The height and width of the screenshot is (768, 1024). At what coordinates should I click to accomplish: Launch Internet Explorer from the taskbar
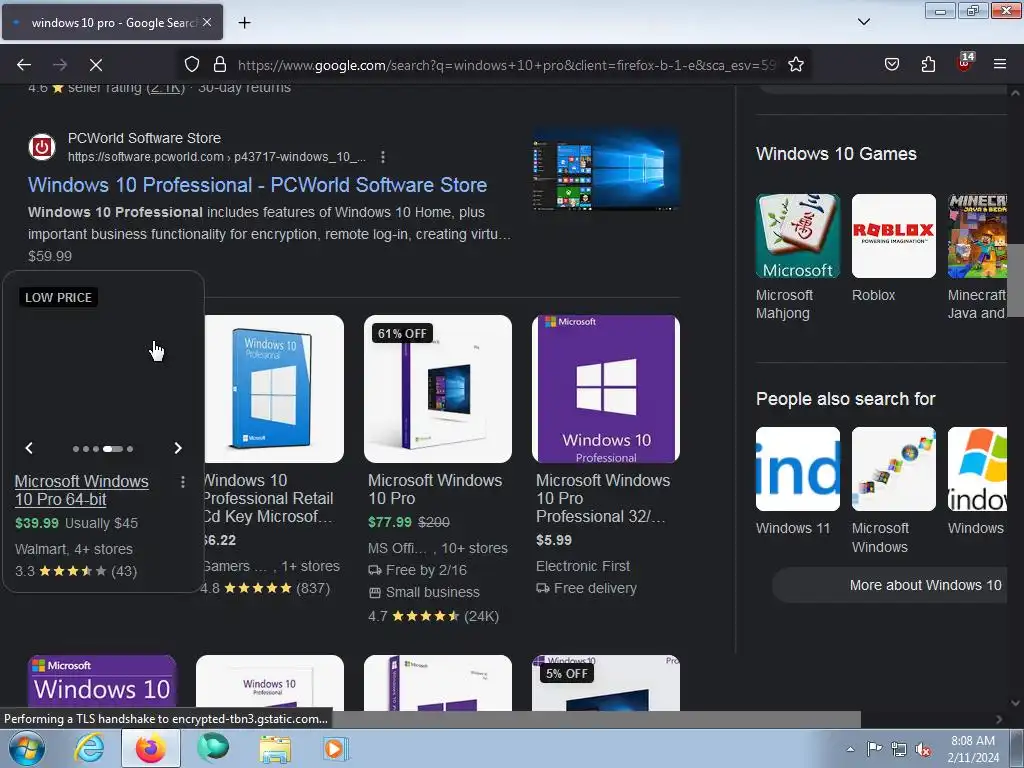(88, 748)
